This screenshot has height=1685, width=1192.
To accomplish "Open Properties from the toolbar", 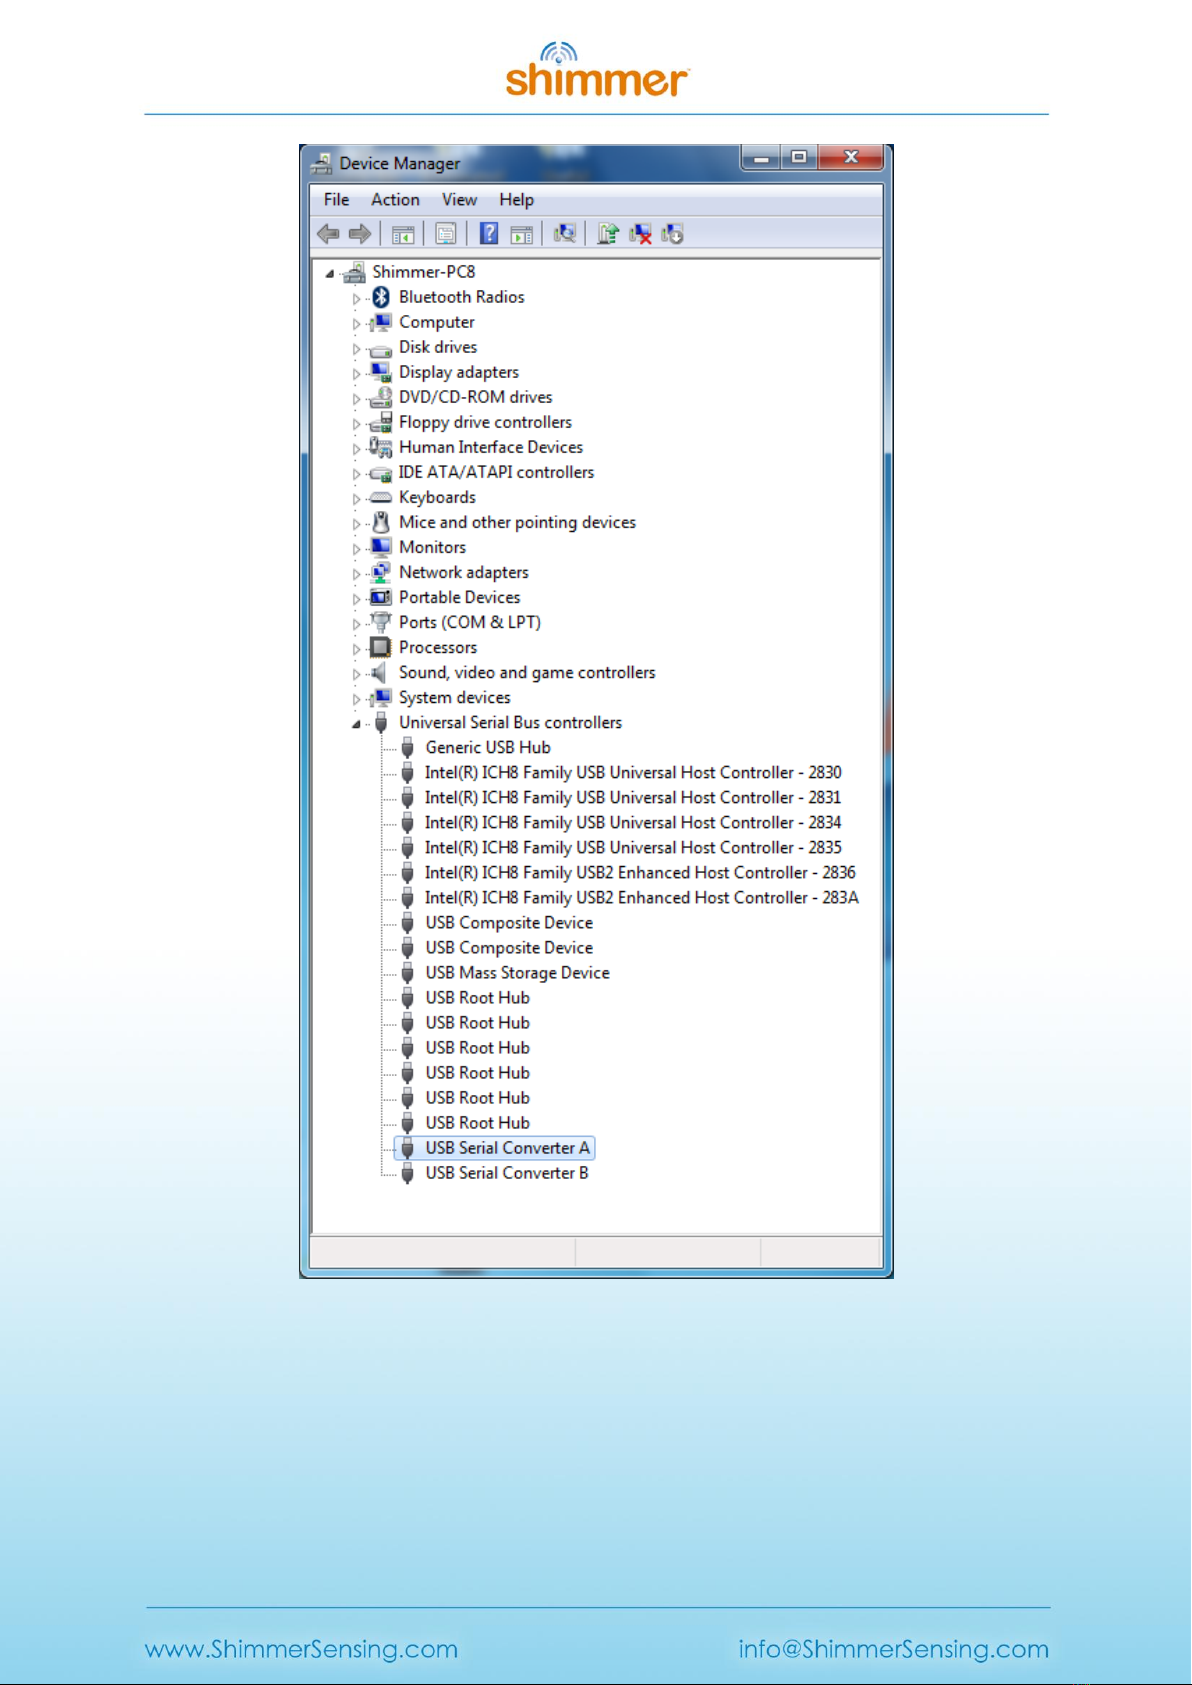I will click(x=446, y=234).
